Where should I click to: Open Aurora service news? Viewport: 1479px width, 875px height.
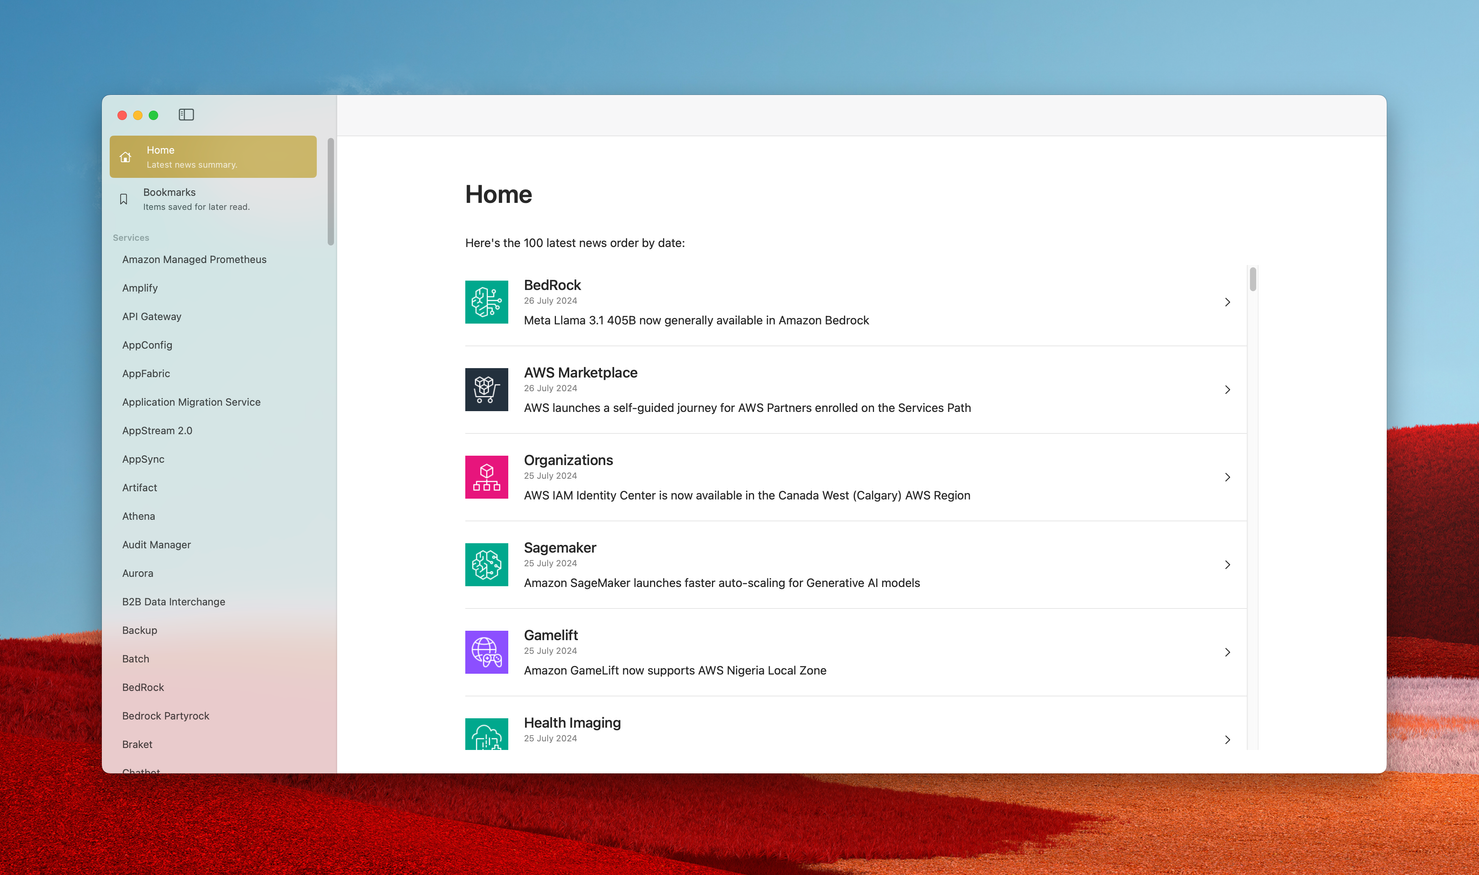pyautogui.click(x=137, y=573)
